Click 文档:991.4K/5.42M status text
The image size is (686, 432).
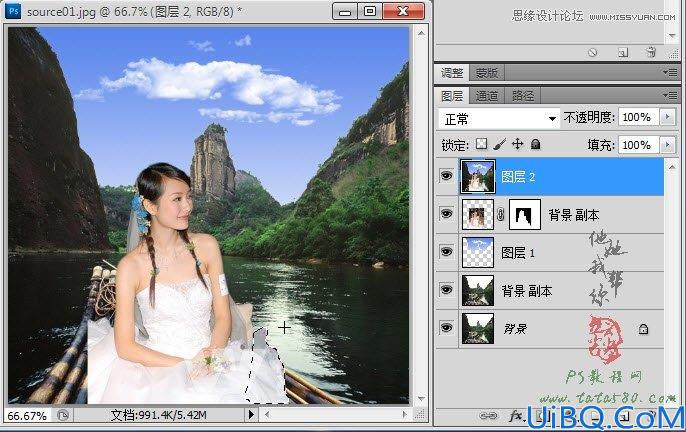pyautogui.click(x=158, y=415)
